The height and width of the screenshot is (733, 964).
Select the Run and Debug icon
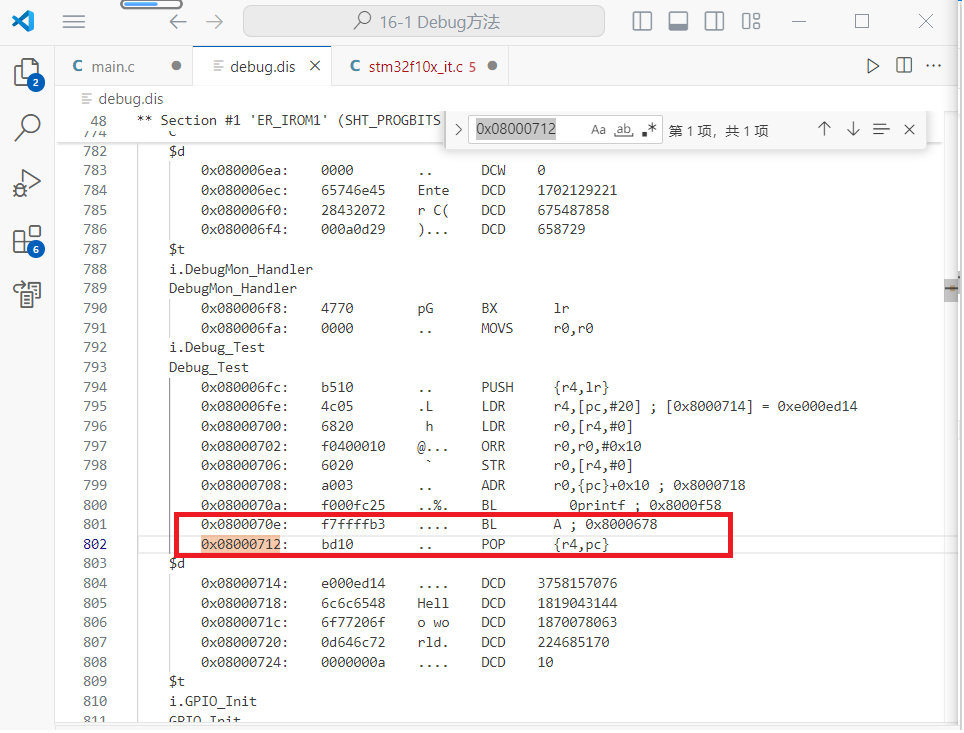(x=27, y=182)
